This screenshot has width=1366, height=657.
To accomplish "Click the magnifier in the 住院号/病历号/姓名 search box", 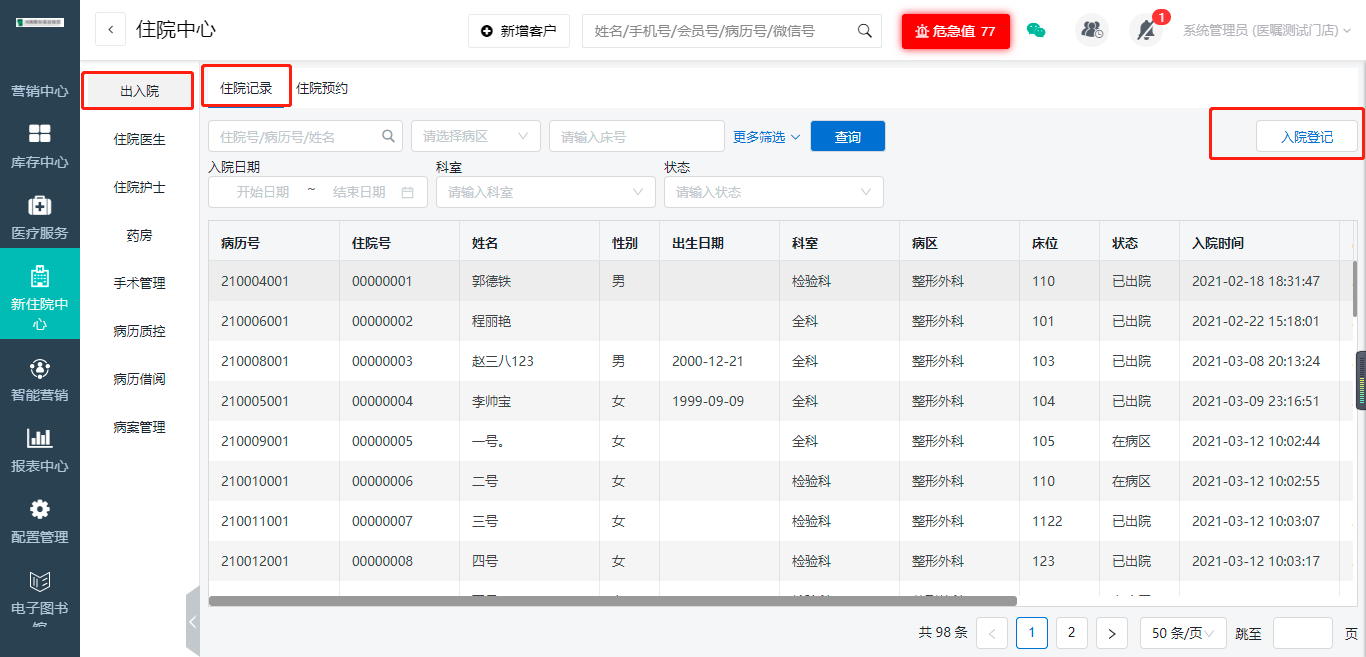I will tap(389, 136).
